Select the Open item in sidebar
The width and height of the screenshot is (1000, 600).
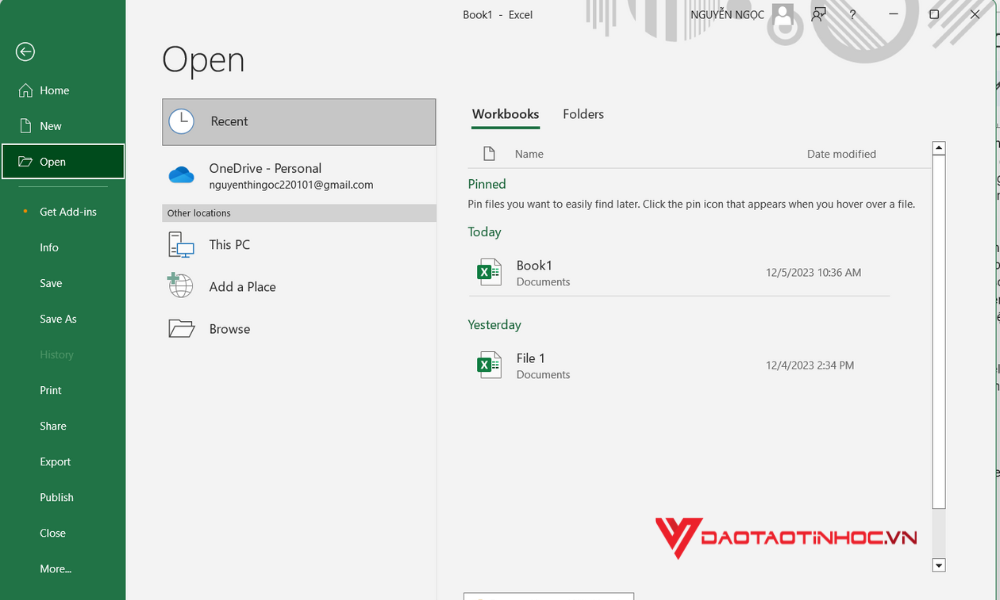pyautogui.click(x=62, y=161)
